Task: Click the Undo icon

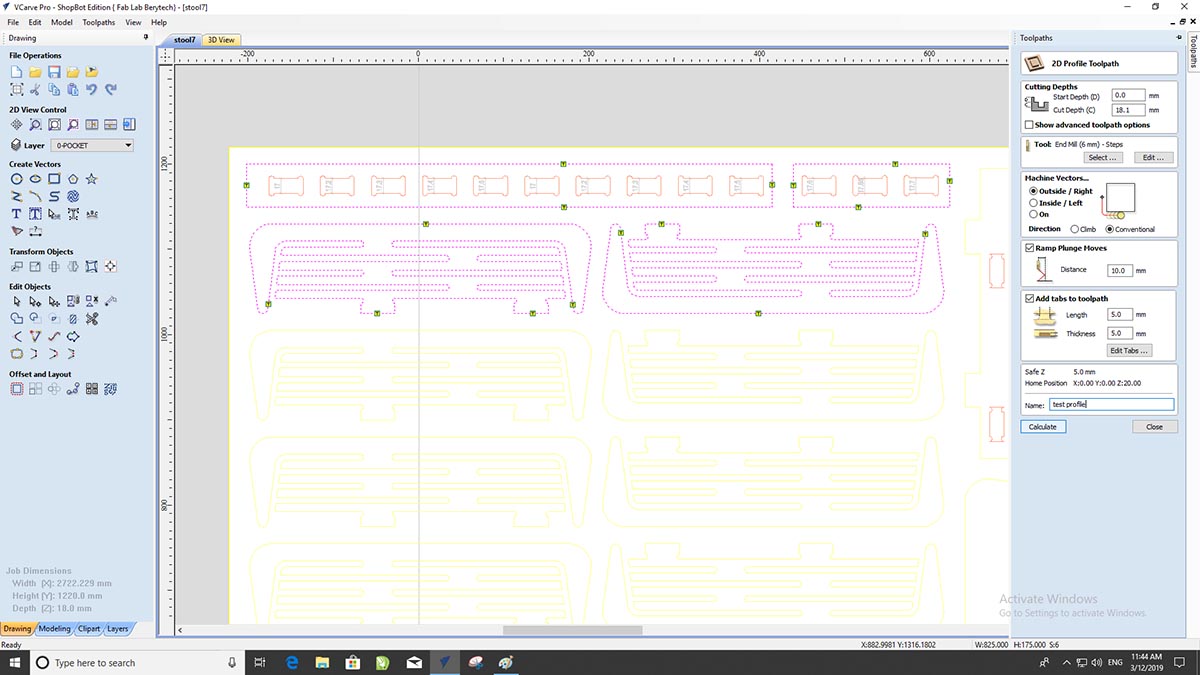Action: [x=92, y=90]
